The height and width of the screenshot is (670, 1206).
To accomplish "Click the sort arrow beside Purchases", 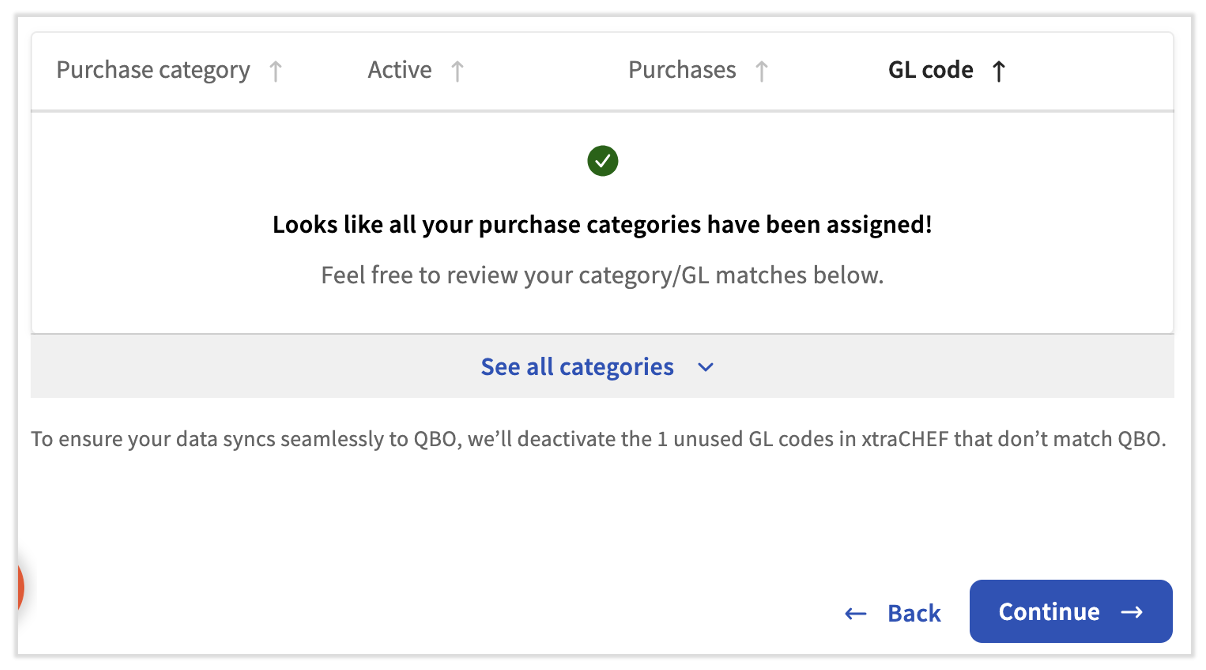I will tap(762, 70).
